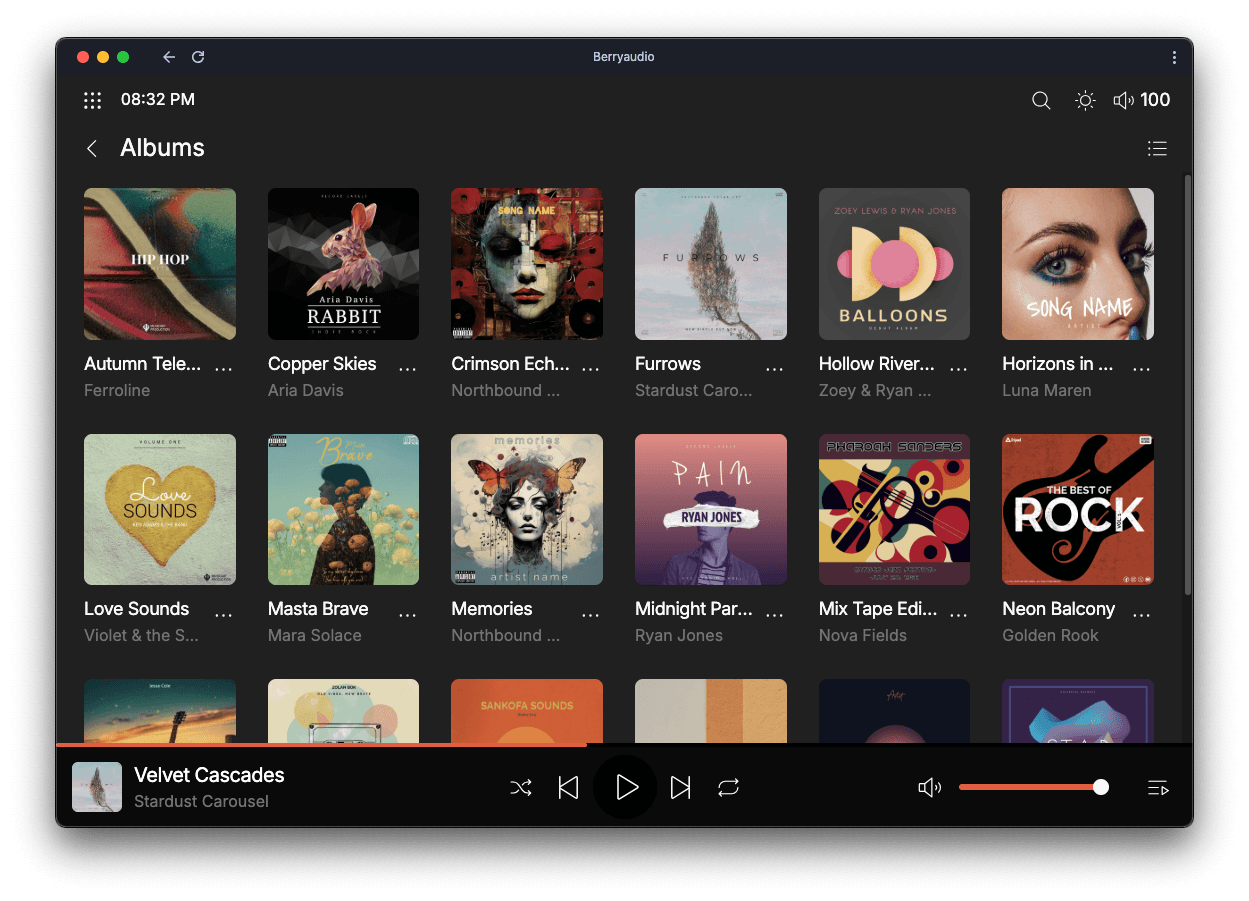Open the Neon Balcony three-dot menu
This screenshot has width=1249, height=901.
click(x=1142, y=613)
